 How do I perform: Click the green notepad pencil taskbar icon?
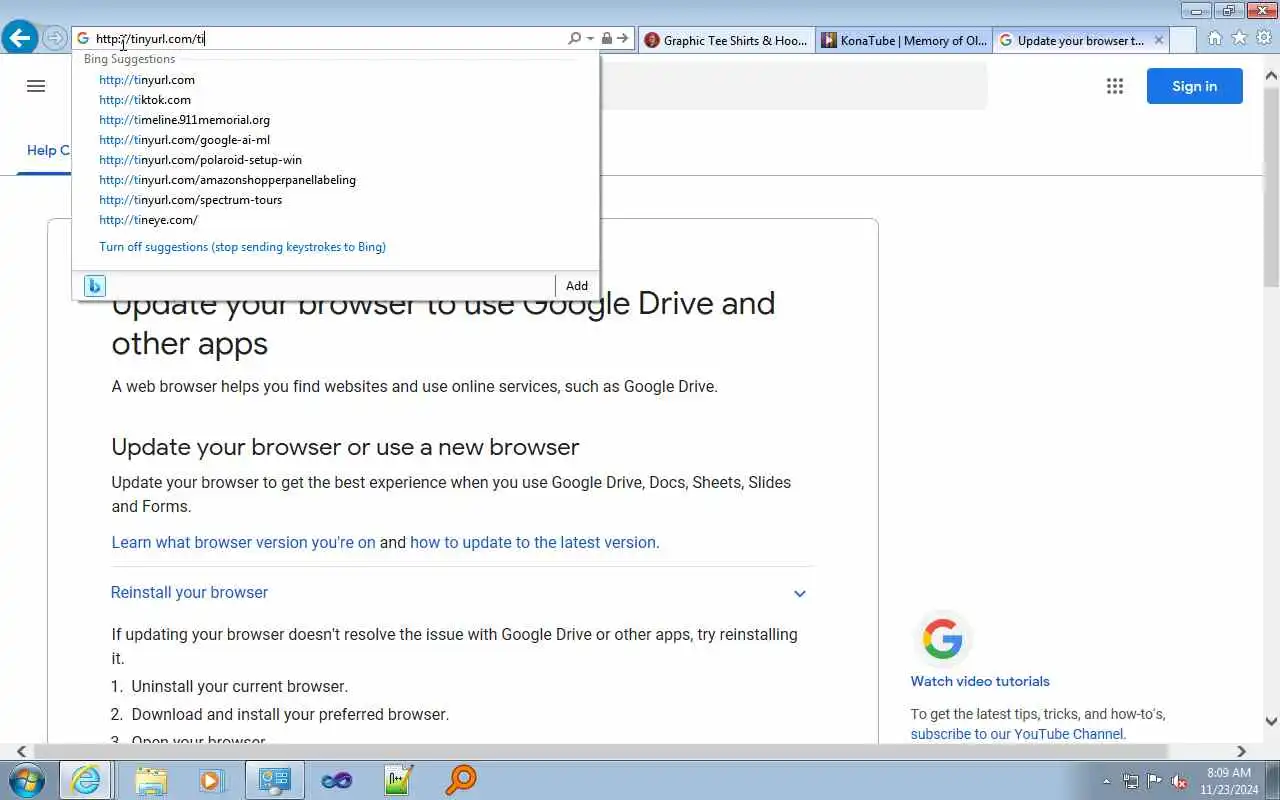(x=399, y=780)
